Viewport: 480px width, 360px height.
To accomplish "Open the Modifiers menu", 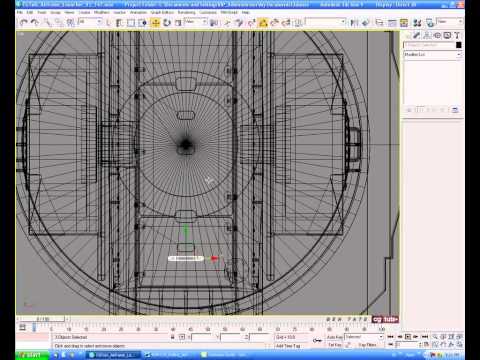I will point(102,12).
